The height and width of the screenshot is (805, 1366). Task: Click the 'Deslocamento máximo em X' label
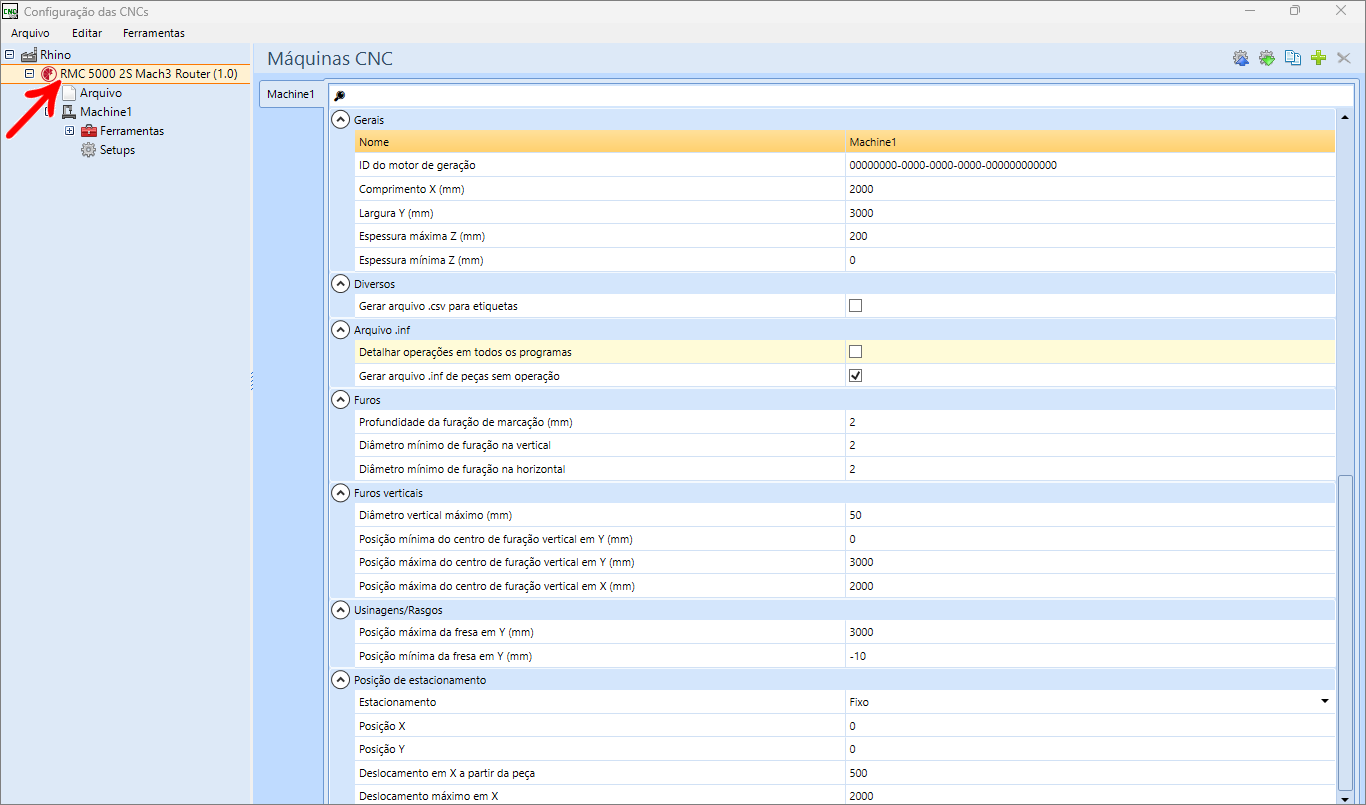[428, 796]
